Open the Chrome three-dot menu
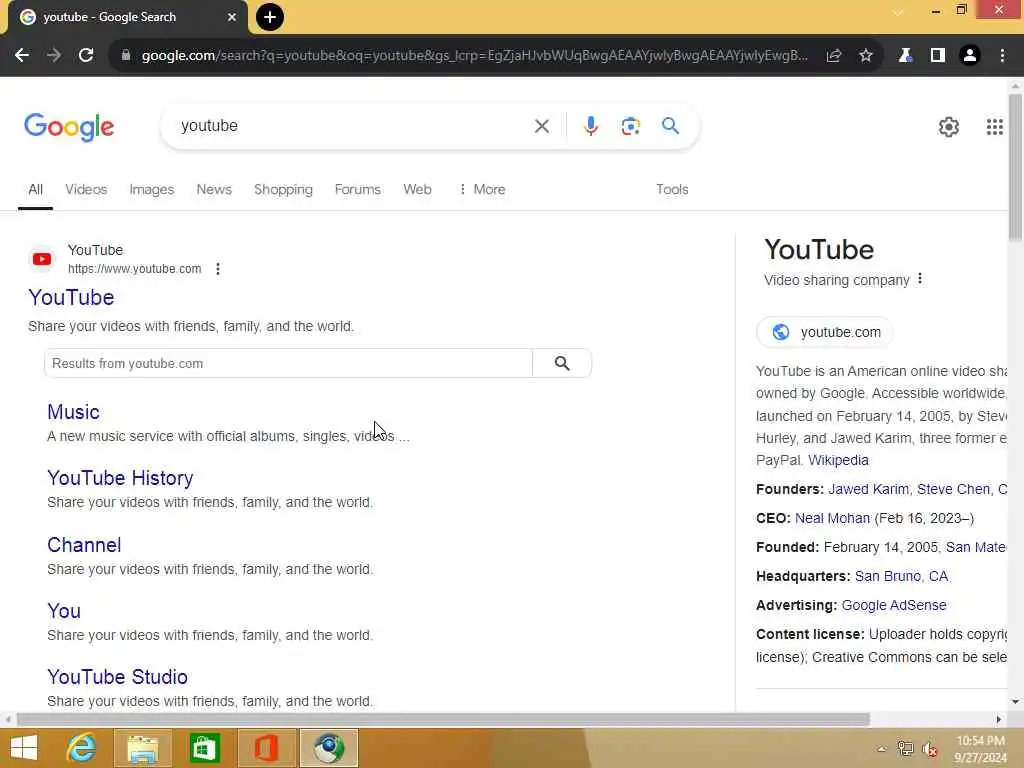 point(1002,56)
